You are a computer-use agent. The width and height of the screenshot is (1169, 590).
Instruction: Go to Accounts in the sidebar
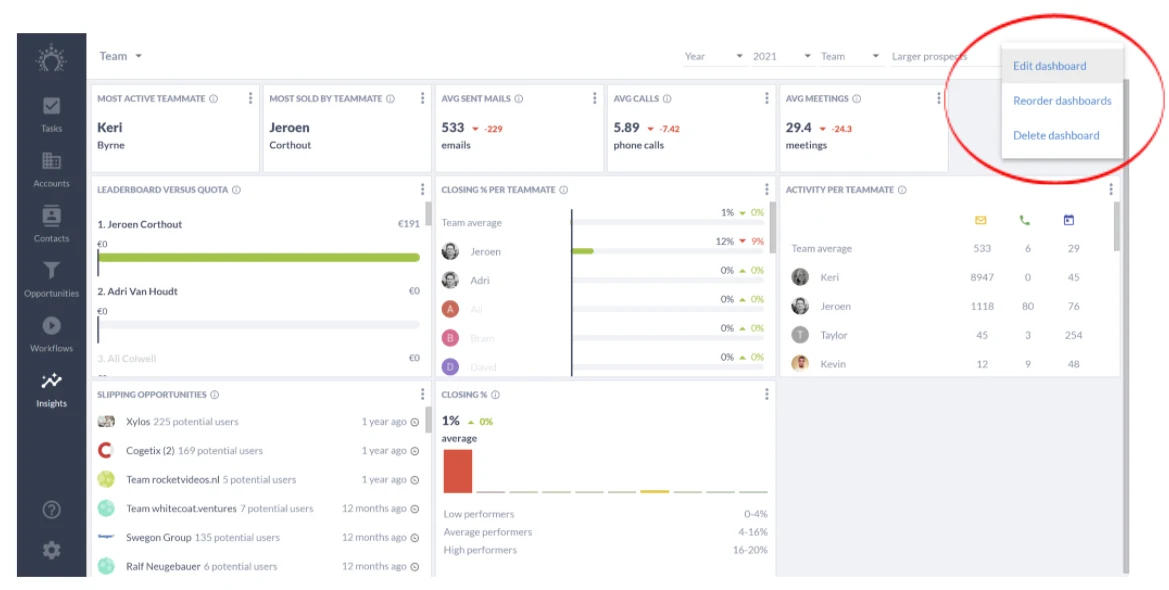coord(51,169)
